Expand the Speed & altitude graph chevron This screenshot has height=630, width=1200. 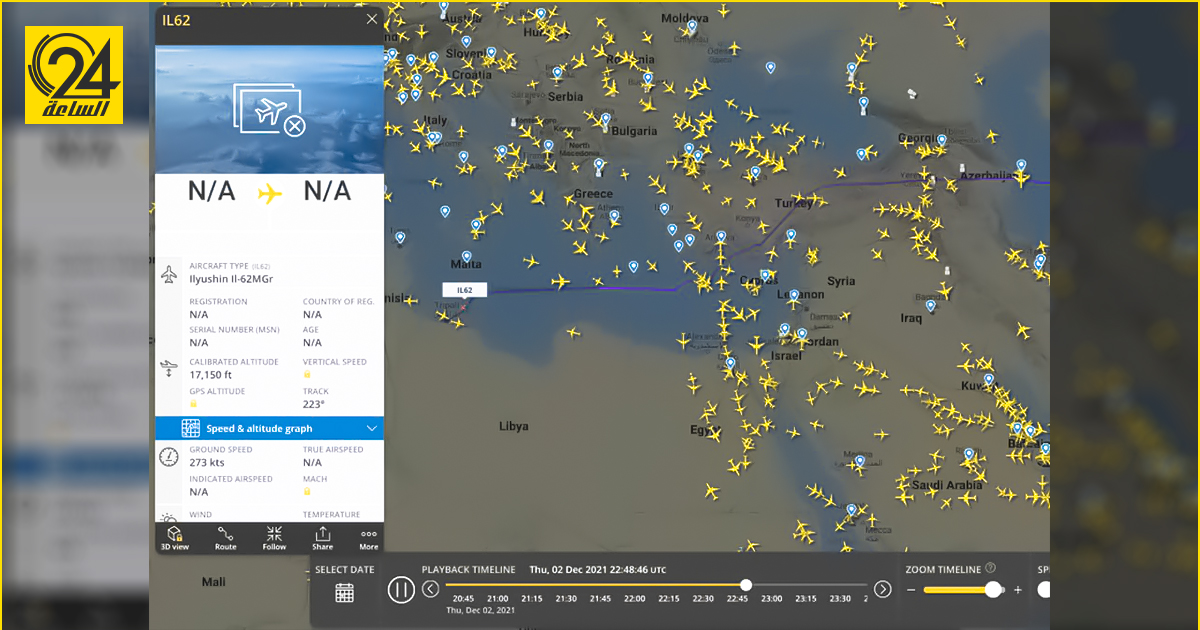[372, 429]
